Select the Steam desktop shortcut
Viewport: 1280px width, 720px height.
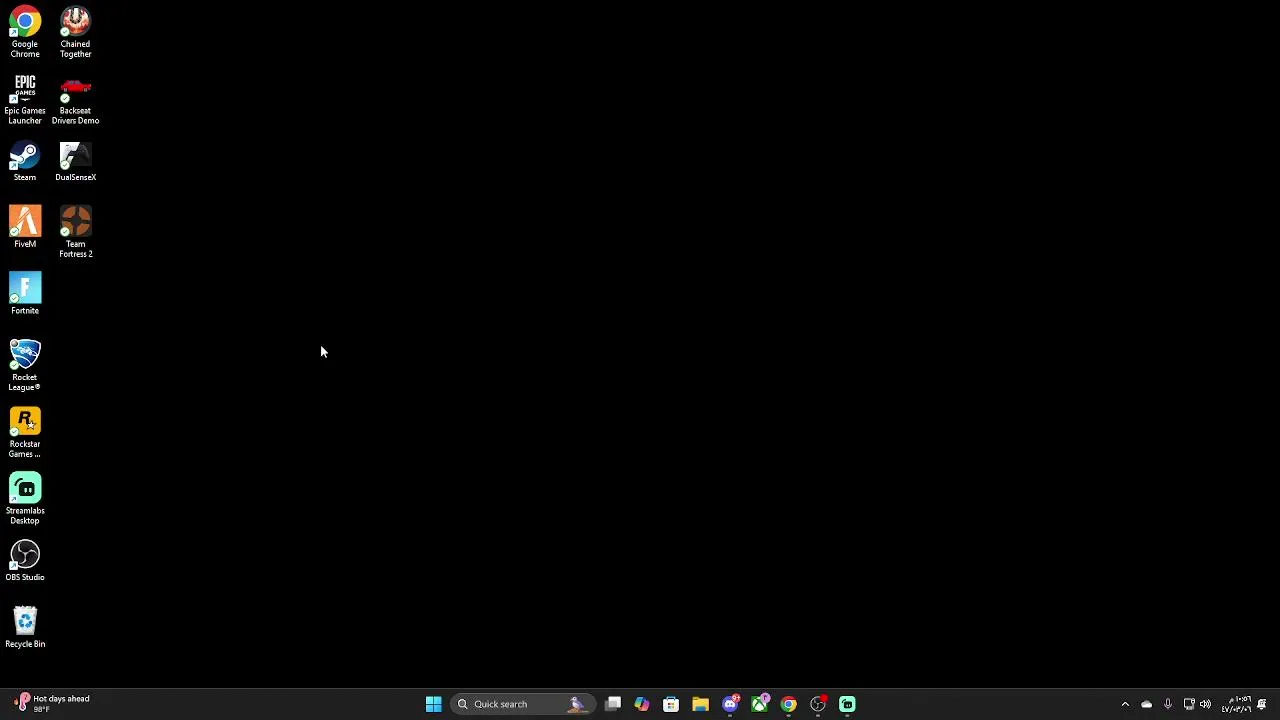pyautogui.click(x=25, y=162)
